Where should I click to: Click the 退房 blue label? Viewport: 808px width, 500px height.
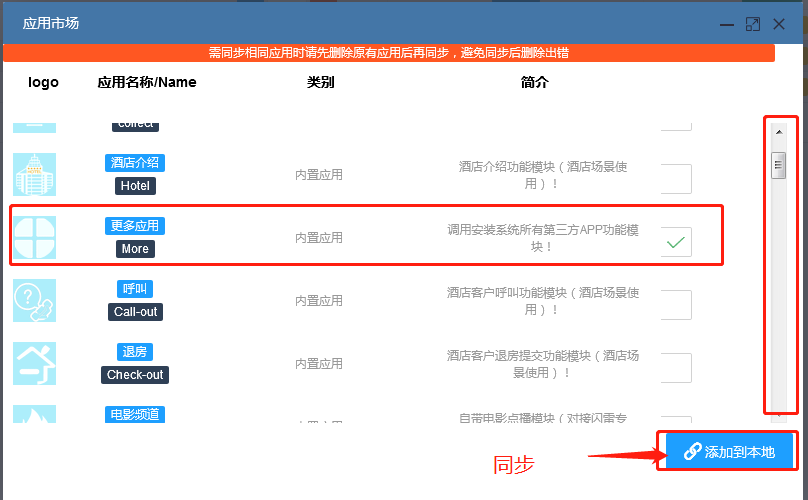pos(135,352)
